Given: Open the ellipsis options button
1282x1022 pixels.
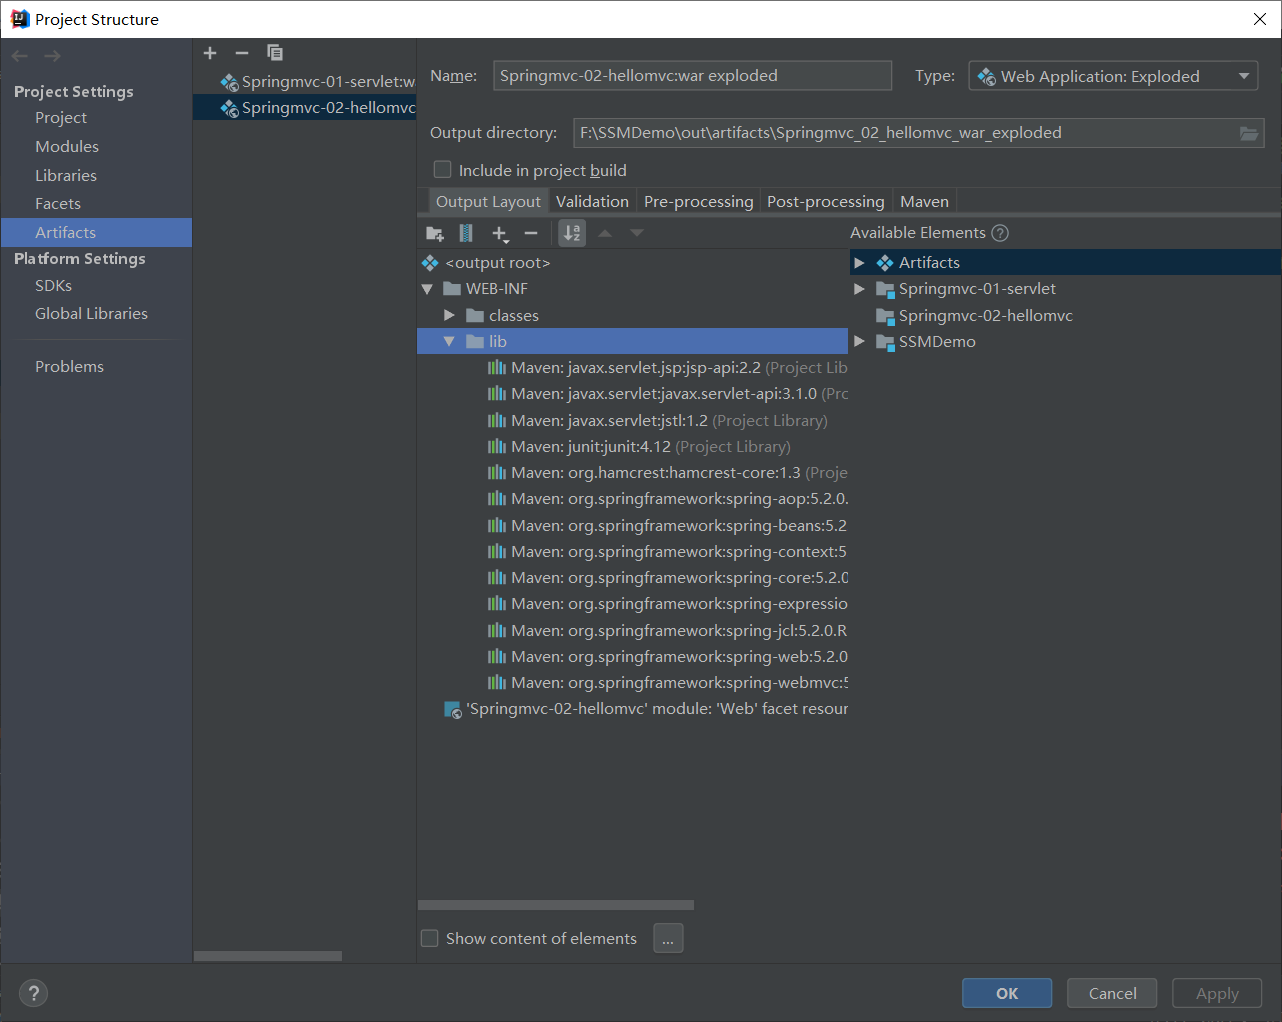Looking at the screenshot, I should [668, 938].
